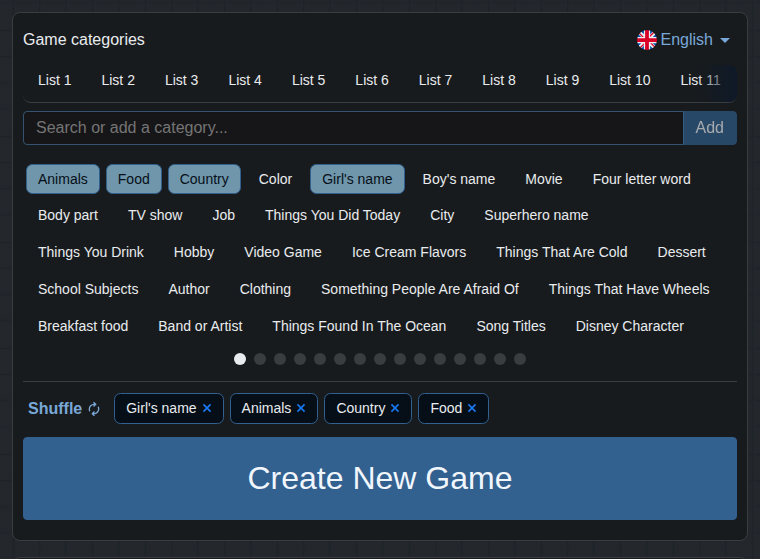Select the School Subjects category
Screen dimensions: 760x559
(x=88, y=289)
